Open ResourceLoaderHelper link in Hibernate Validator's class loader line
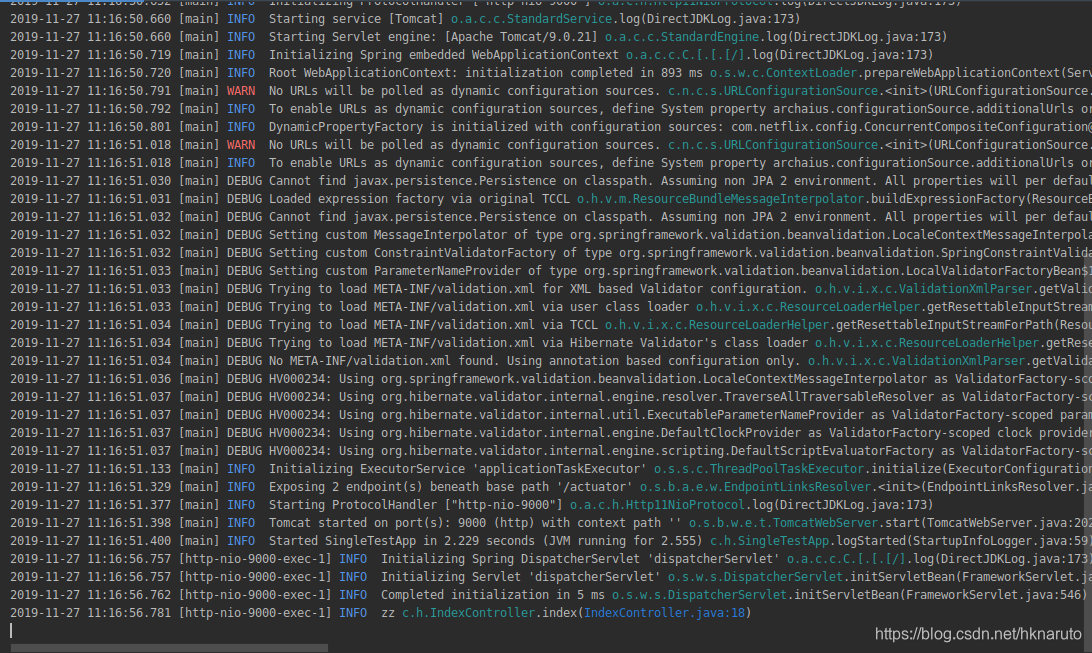 tap(927, 343)
